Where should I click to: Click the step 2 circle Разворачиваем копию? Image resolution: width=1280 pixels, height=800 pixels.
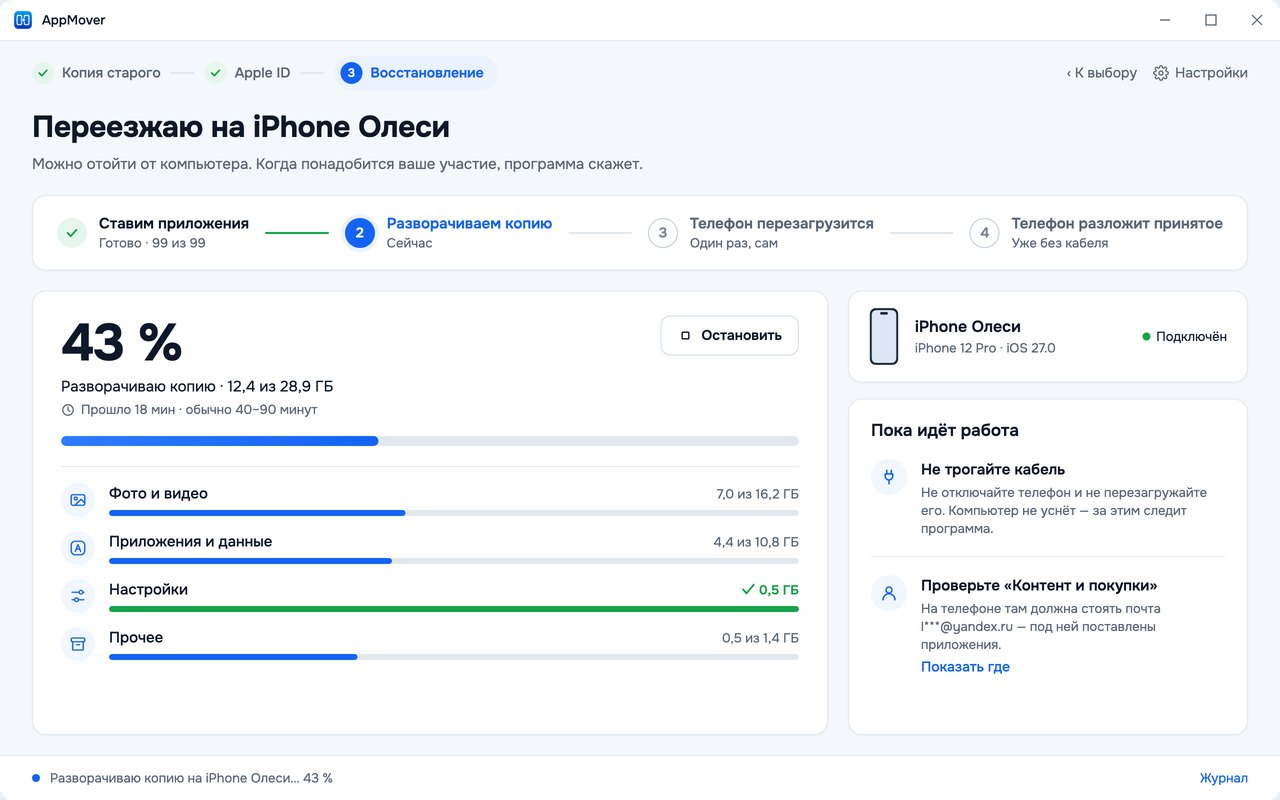[x=359, y=233]
